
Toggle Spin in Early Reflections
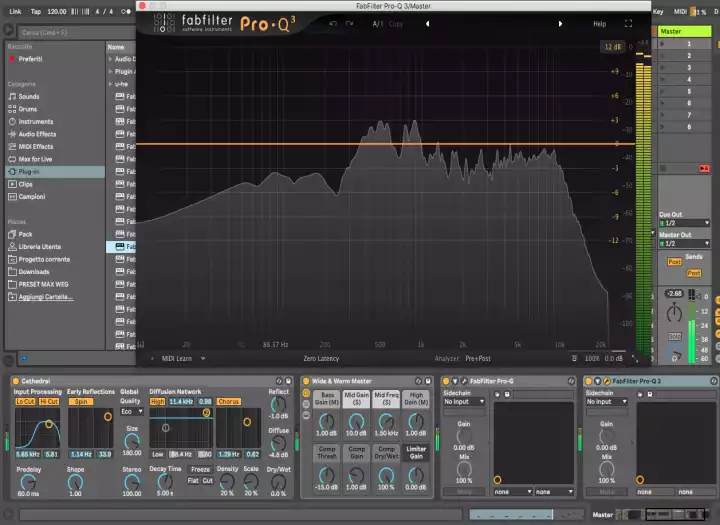point(81,401)
